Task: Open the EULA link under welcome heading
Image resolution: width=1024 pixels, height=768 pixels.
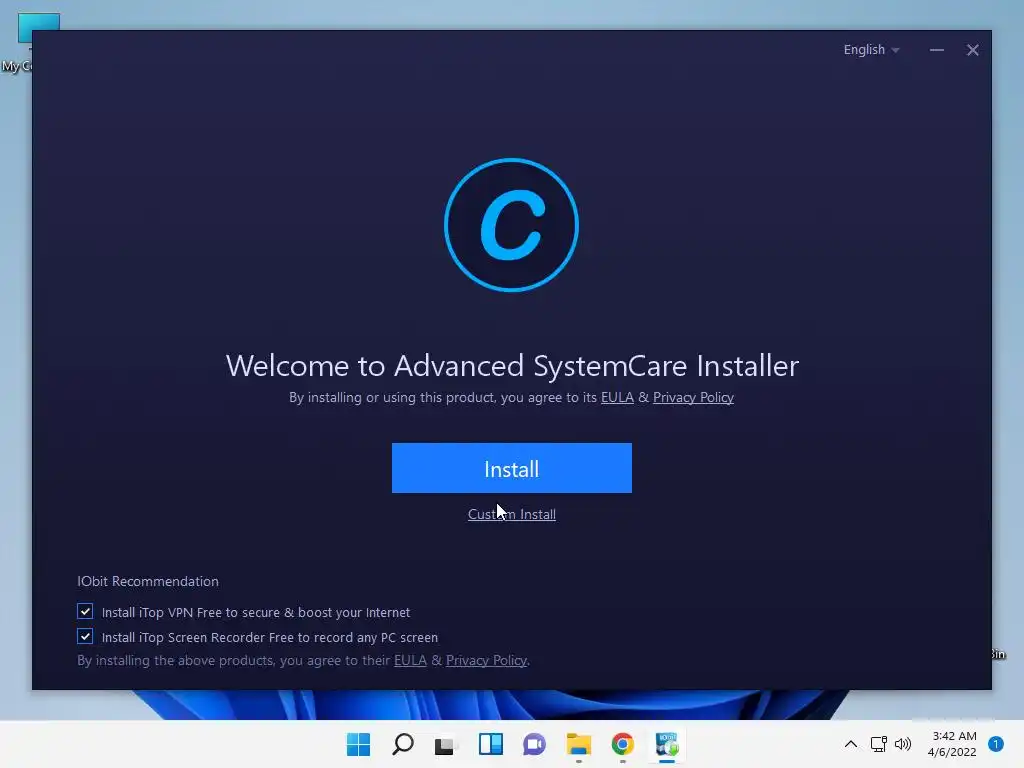Action: pyautogui.click(x=617, y=398)
